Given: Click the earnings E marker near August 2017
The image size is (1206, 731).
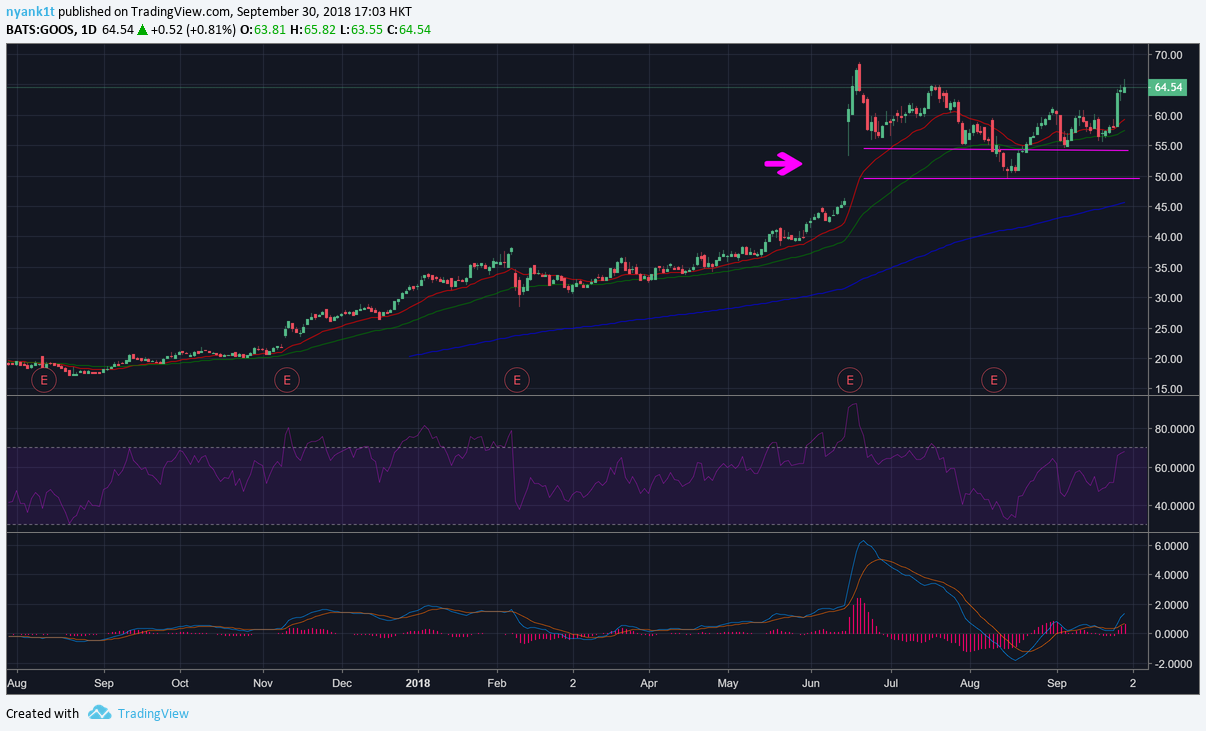Looking at the screenshot, I should pyautogui.click(x=43, y=380).
